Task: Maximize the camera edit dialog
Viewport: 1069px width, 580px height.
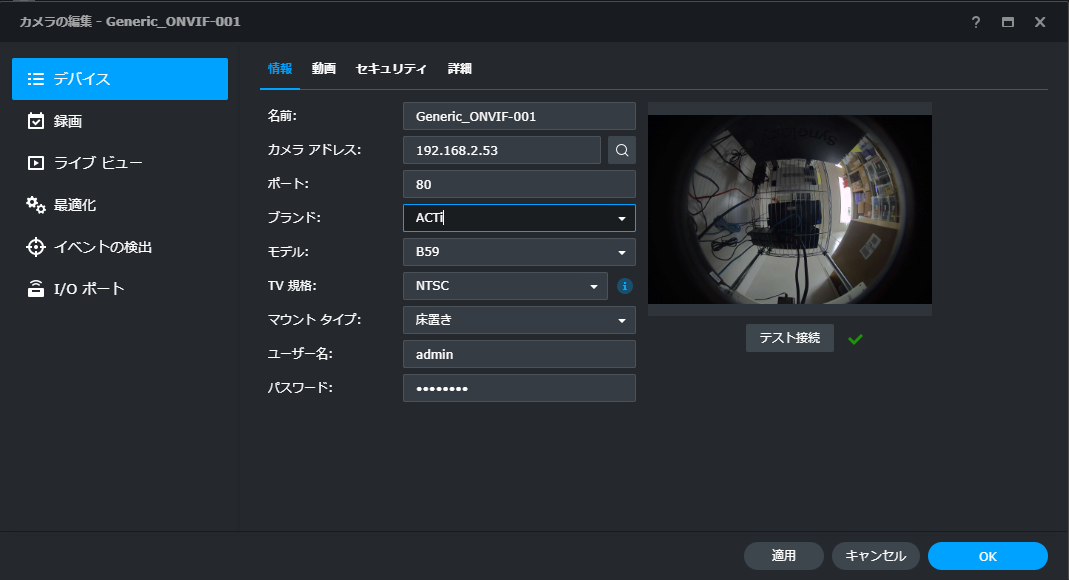Action: pyautogui.click(x=1008, y=22)
